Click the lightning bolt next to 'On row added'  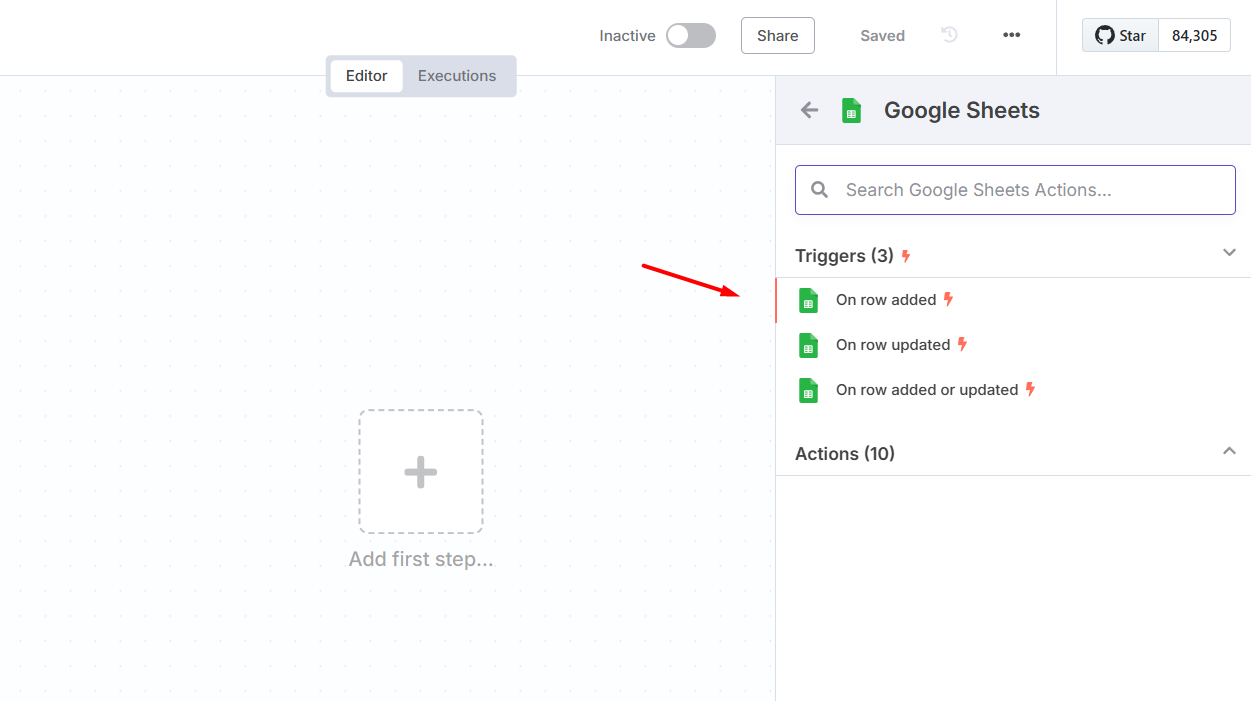(x=949, y=299)
